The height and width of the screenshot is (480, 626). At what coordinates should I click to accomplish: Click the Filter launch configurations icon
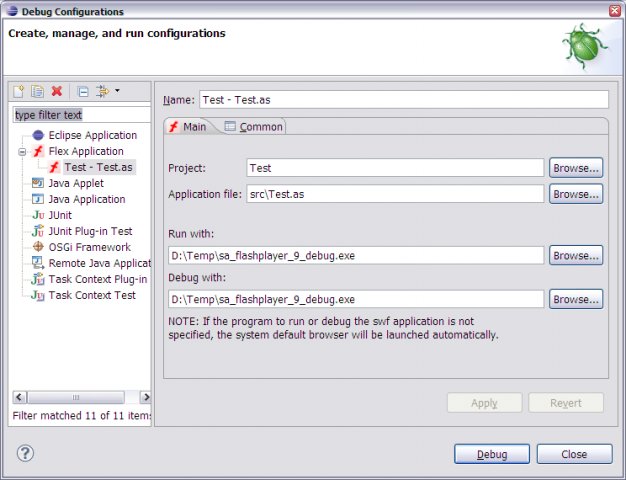102,91
